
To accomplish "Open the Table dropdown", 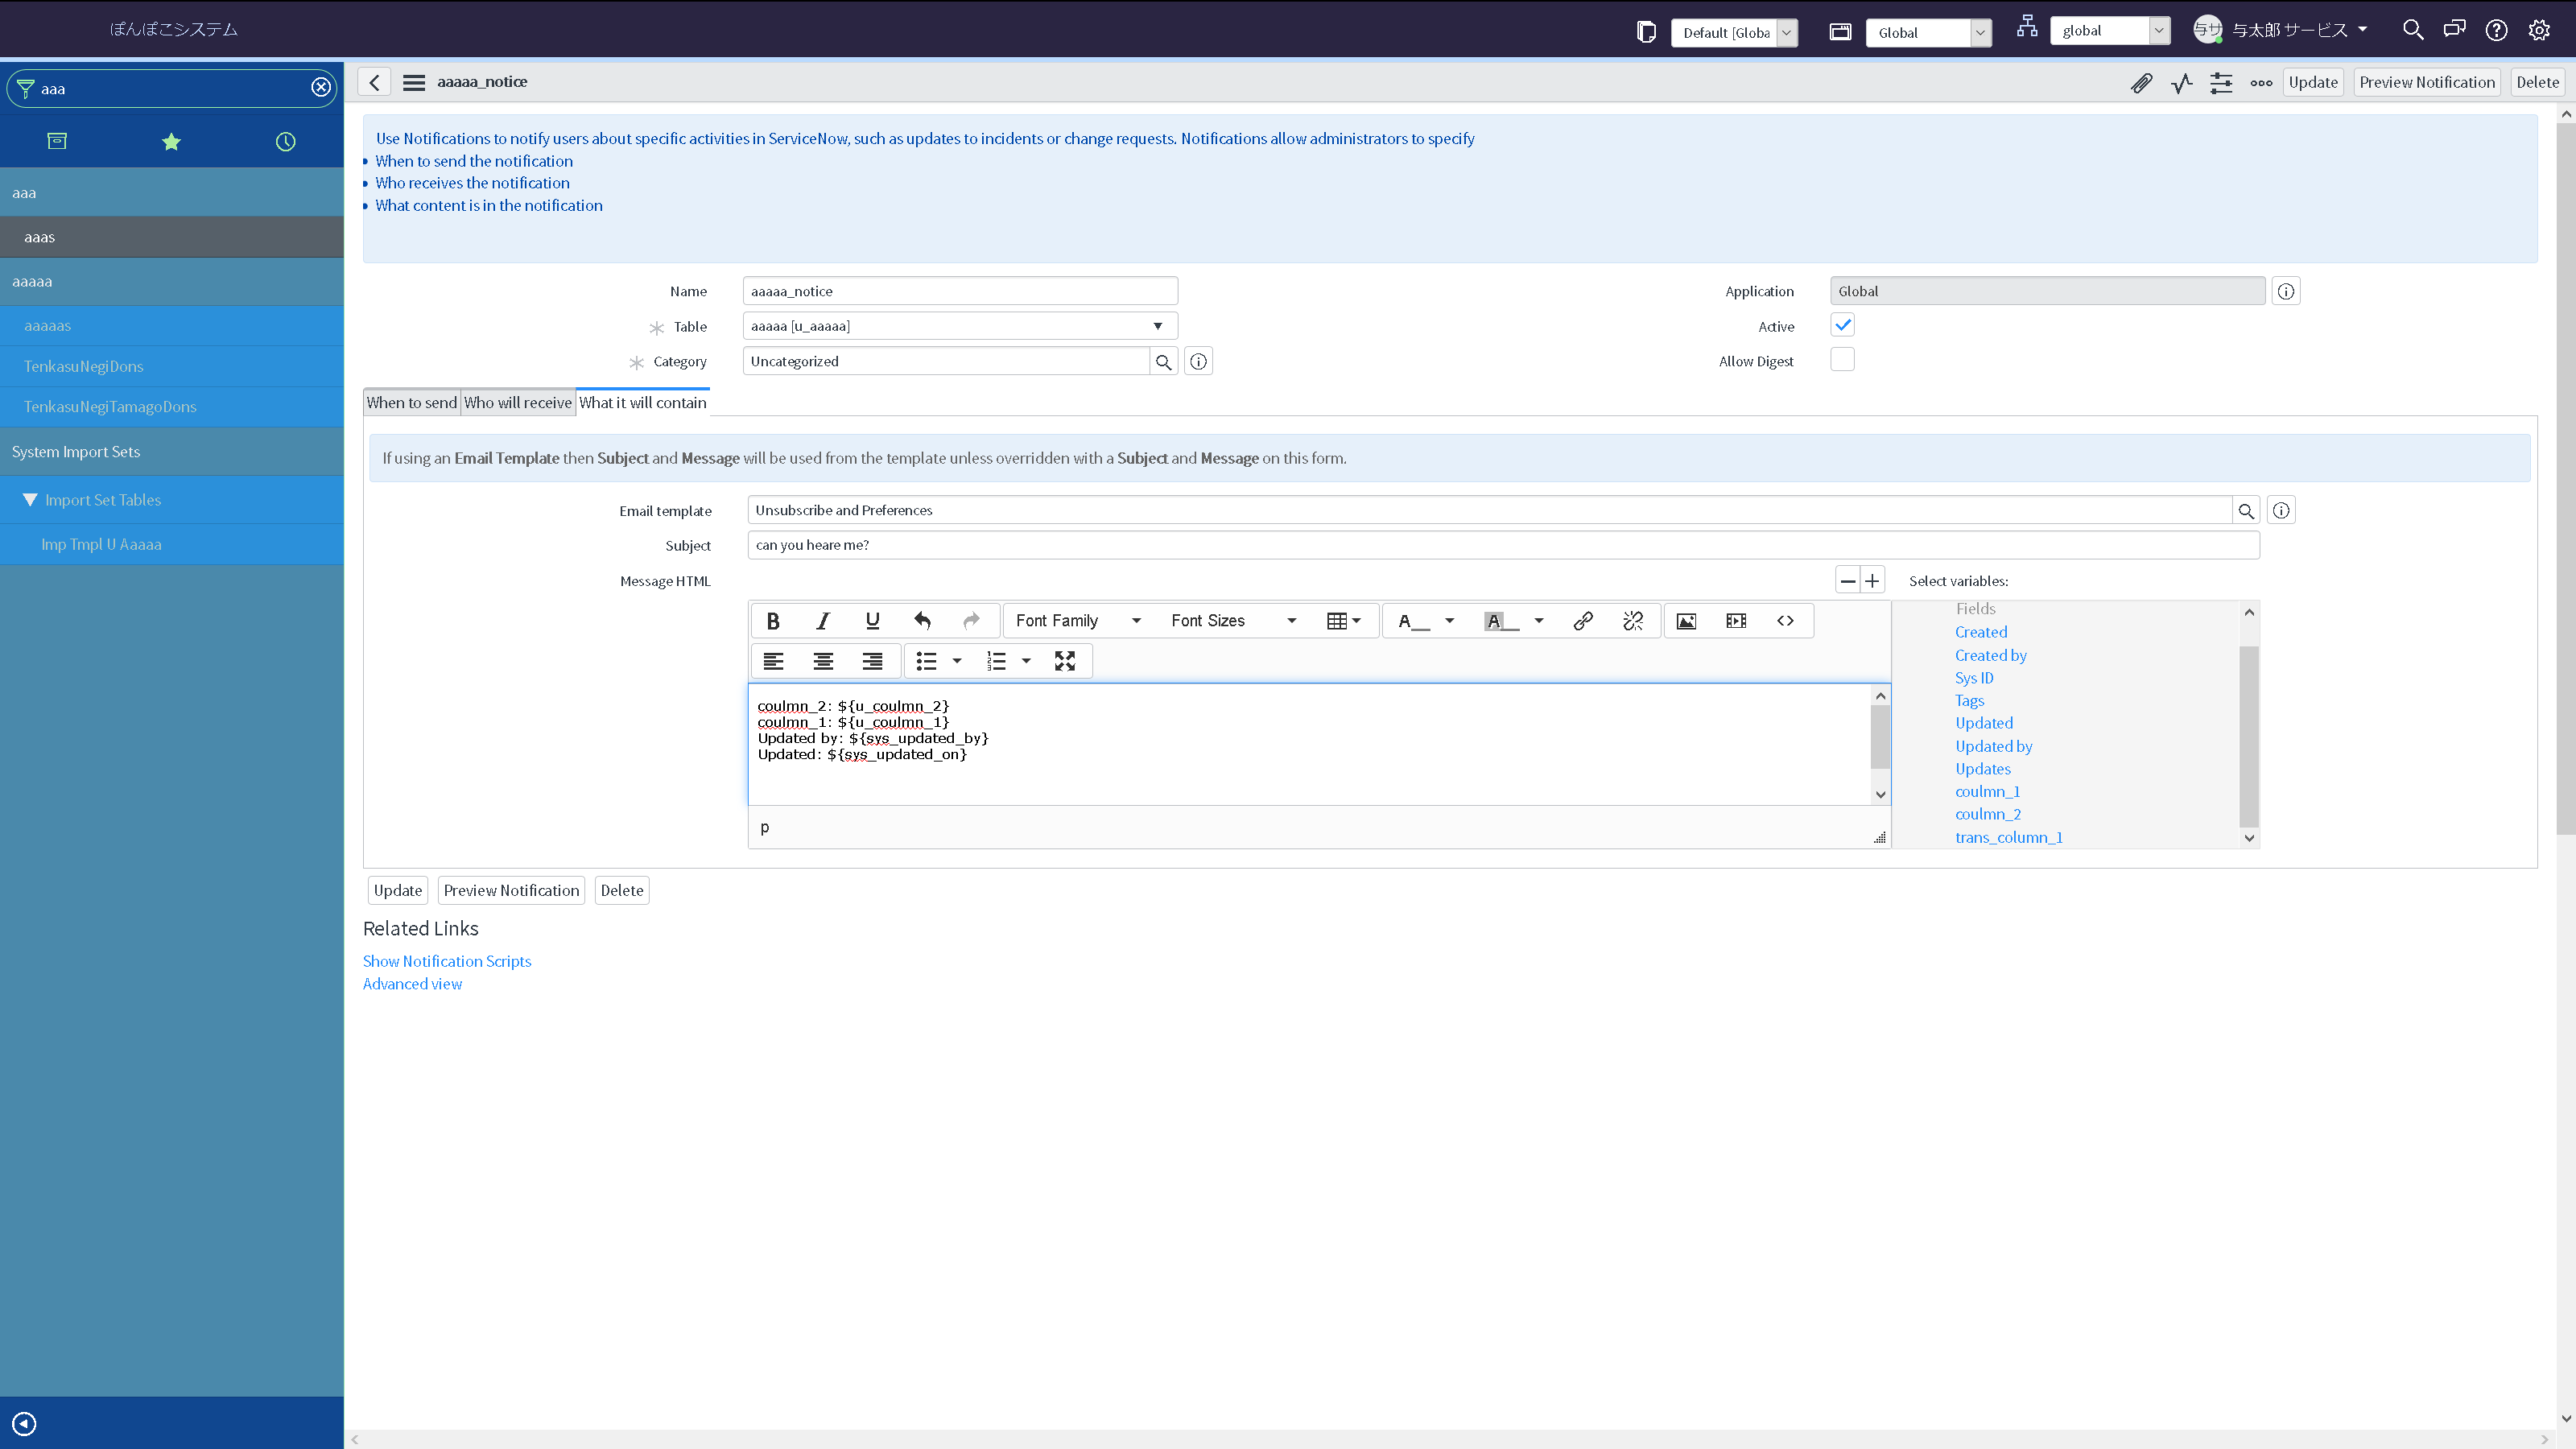I will [x=959, y=326].
